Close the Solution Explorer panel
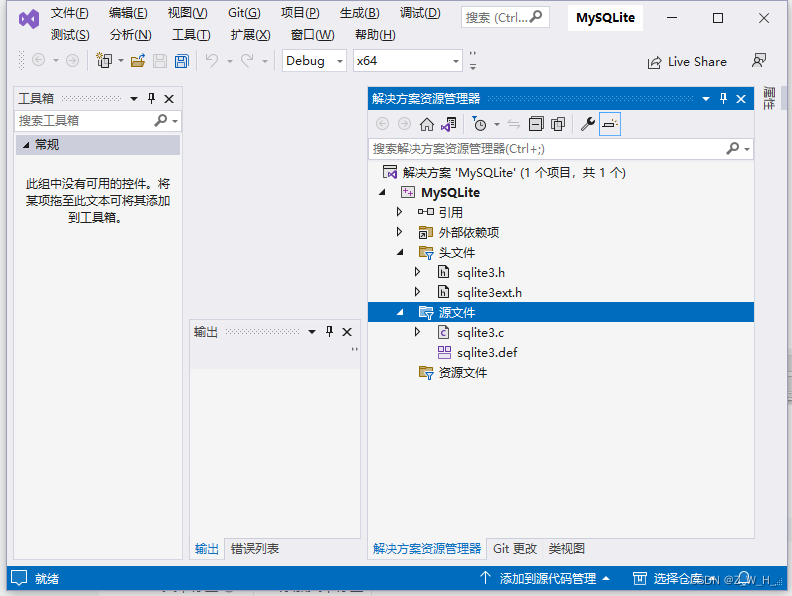This screenshot has width=792, height=596. (x=741, y=99)
